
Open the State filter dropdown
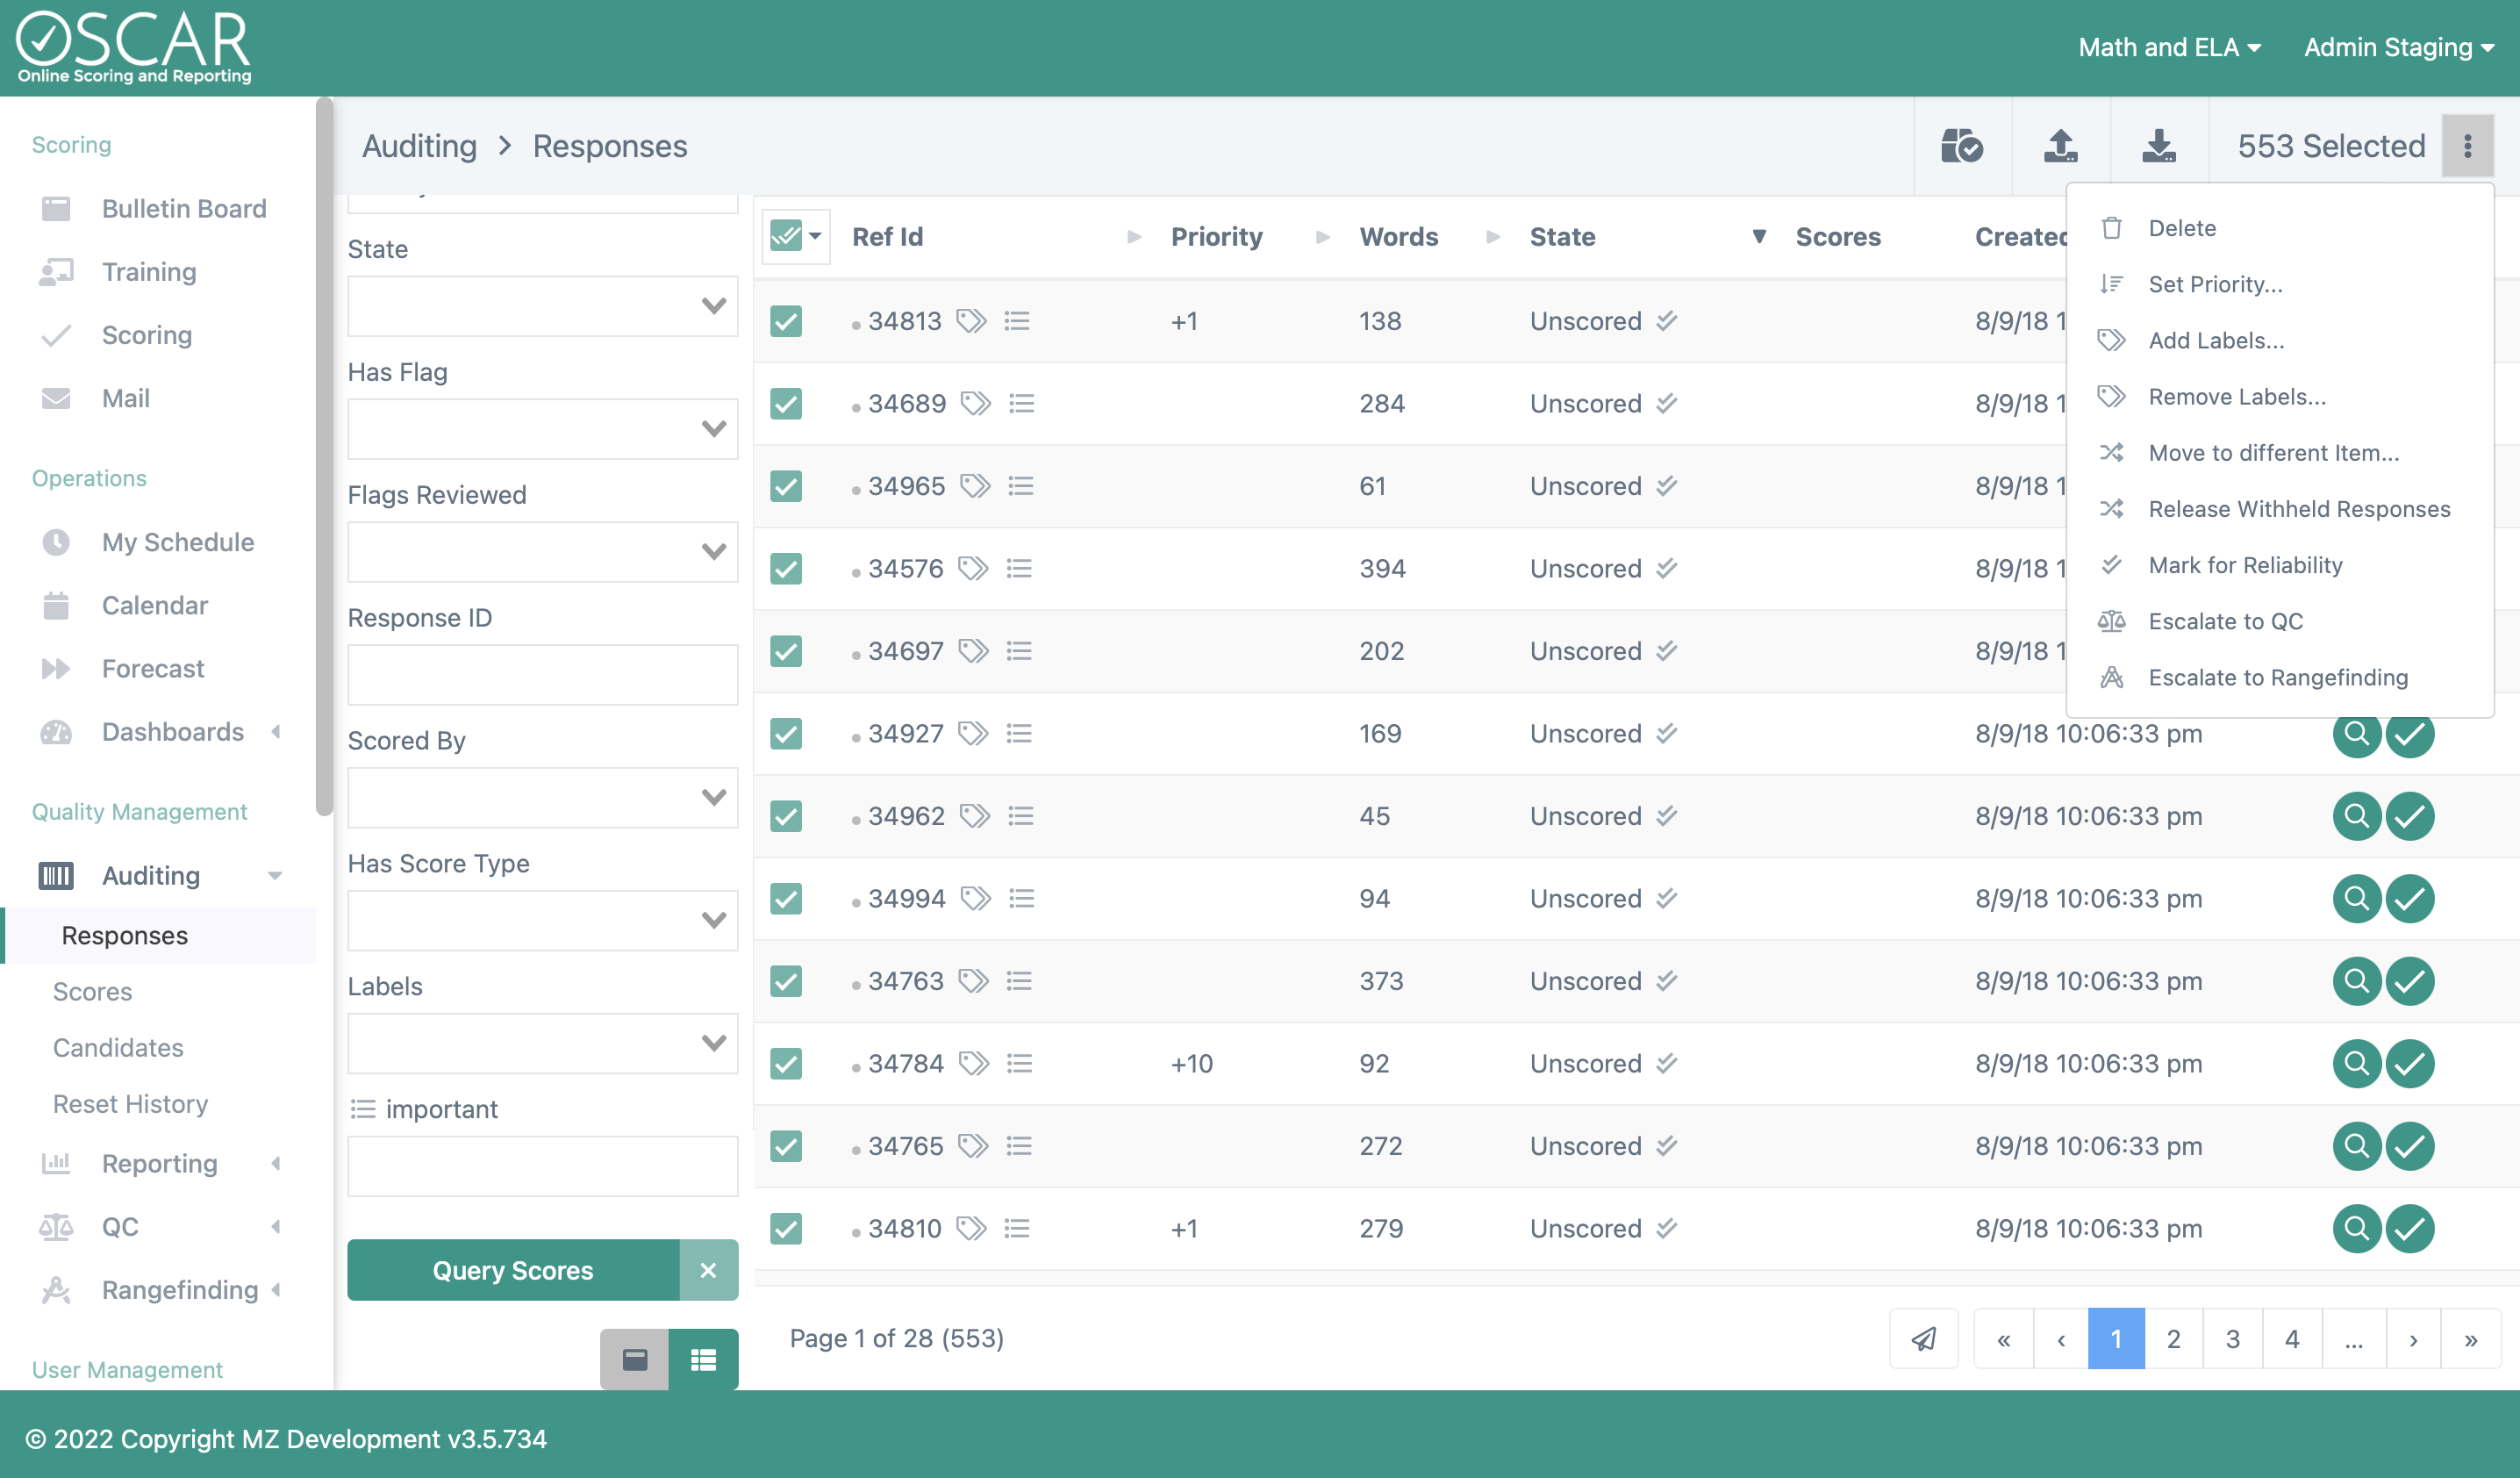(542, 306)
